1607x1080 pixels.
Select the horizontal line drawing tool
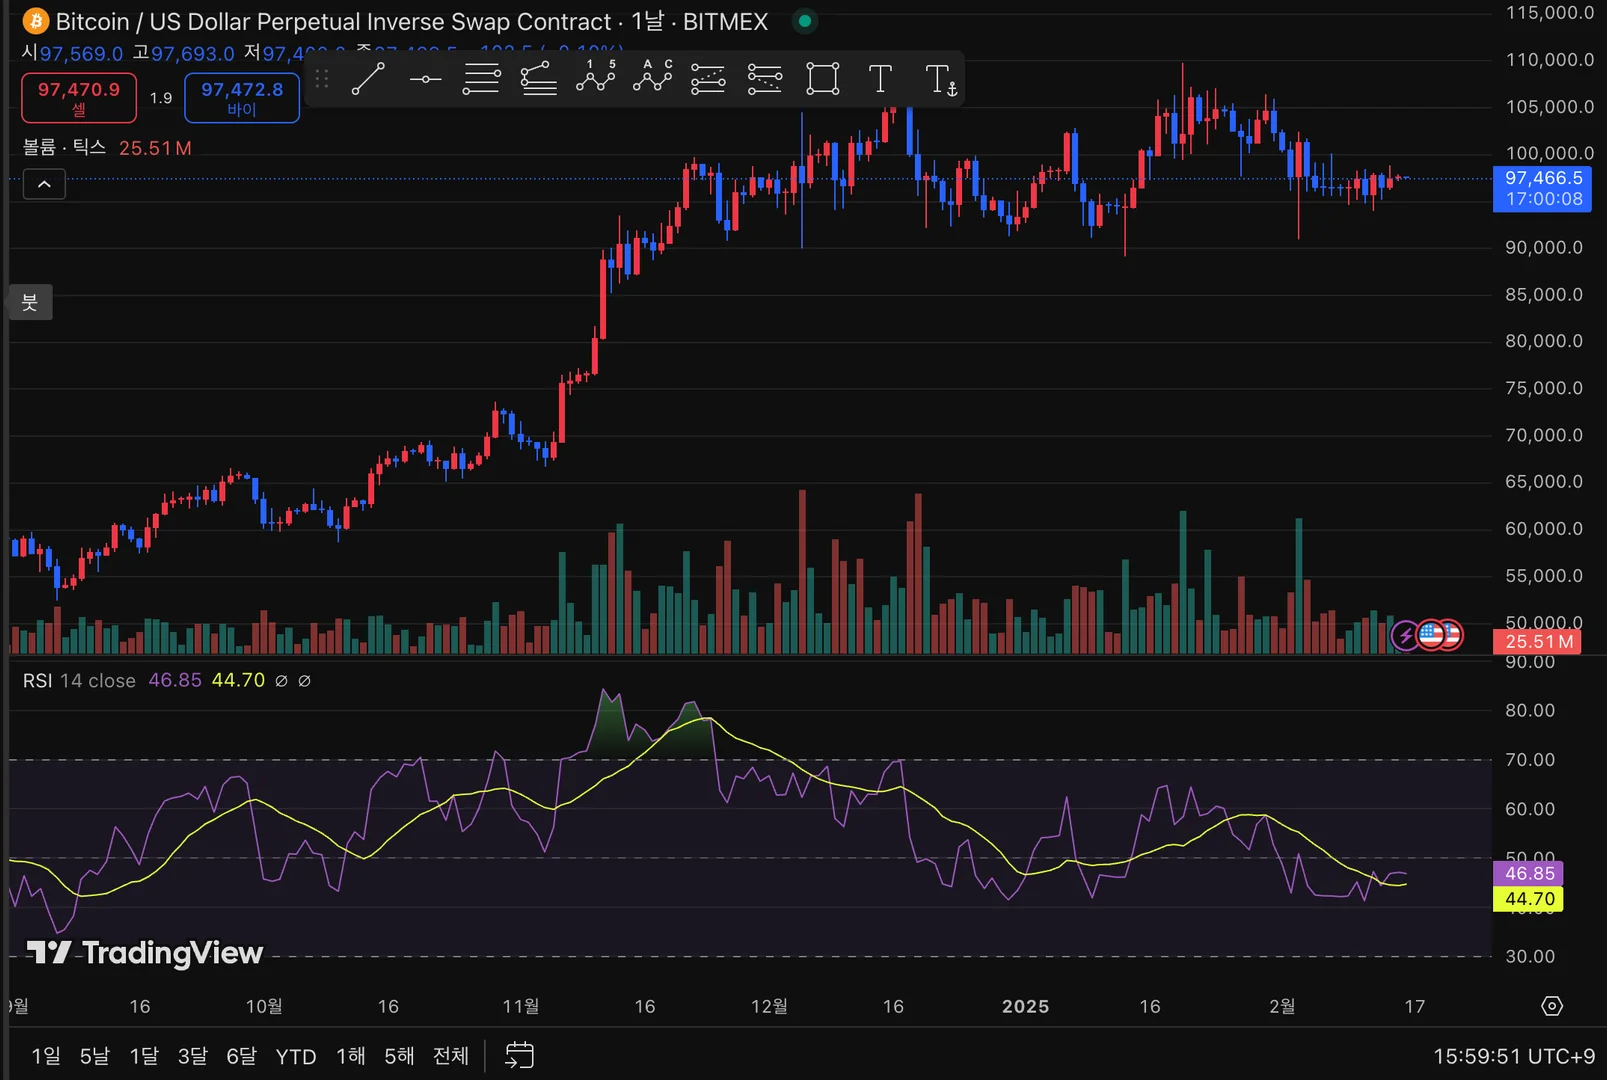coord(425,79)
